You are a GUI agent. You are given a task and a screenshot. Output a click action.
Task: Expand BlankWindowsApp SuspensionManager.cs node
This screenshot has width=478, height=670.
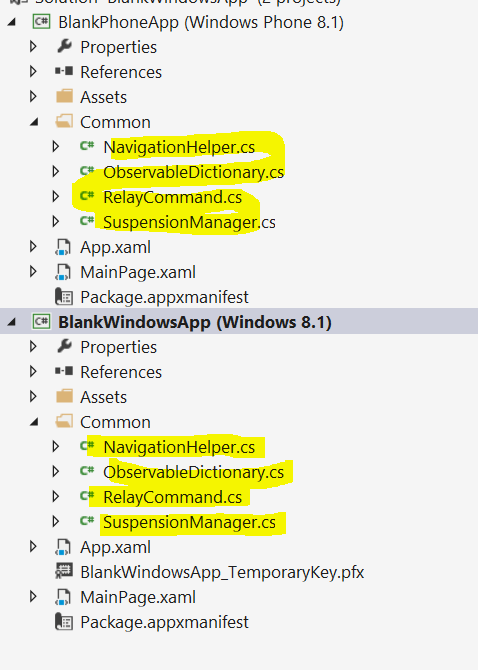[56, 521]
